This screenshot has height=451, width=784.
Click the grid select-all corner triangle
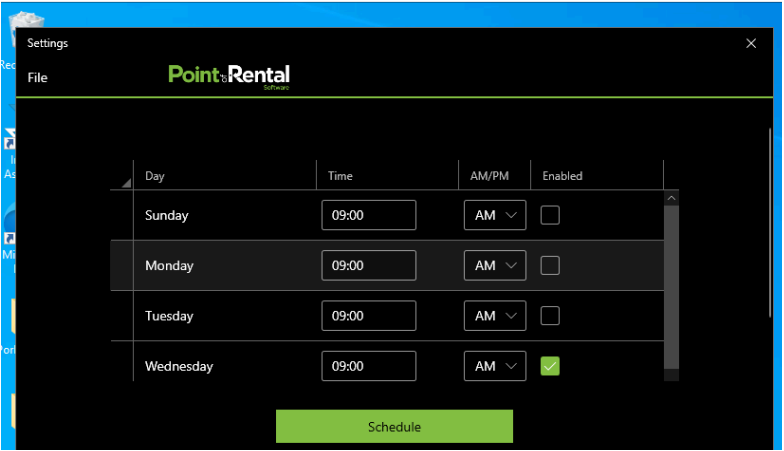[x=126, y=183]
